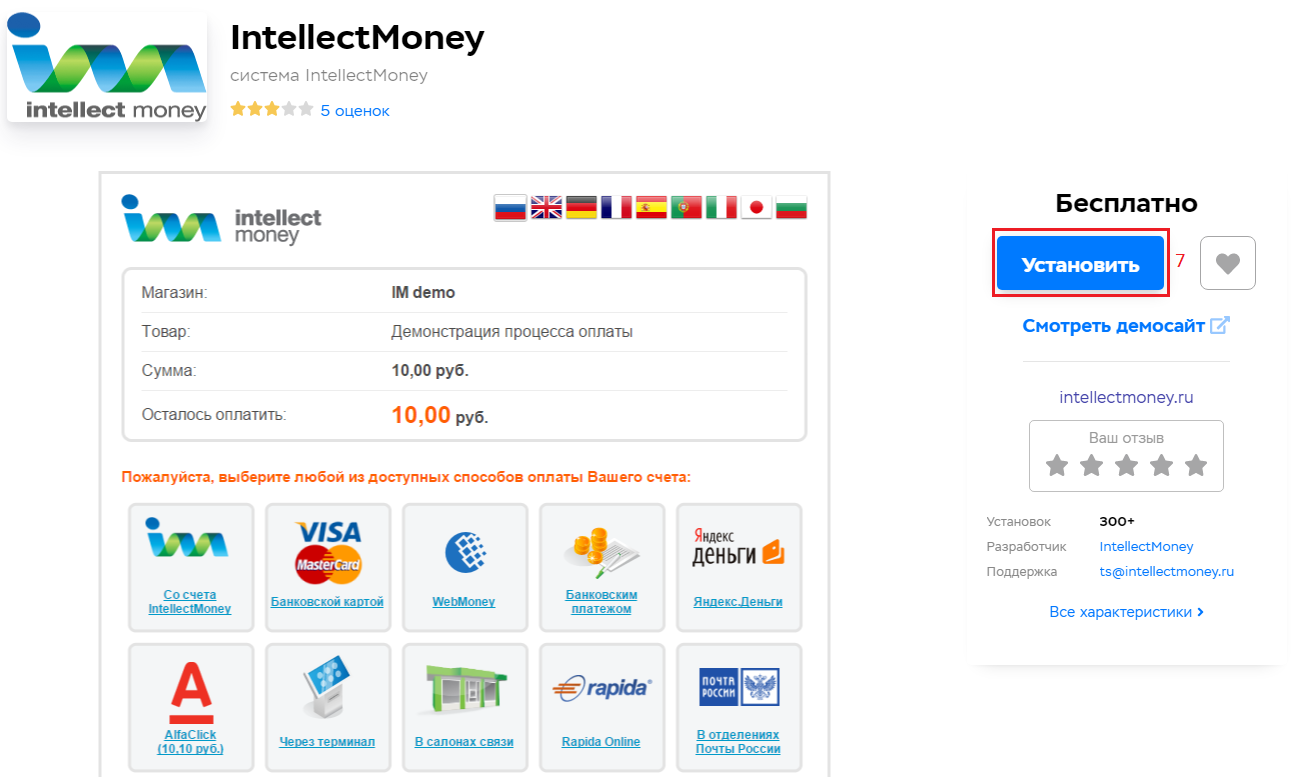Visit intellectmoney.ru website link

1126,397
